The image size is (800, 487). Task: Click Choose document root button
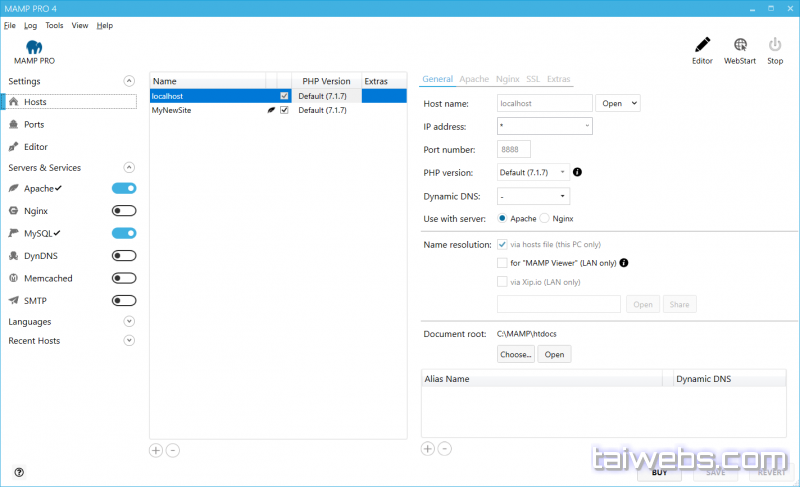516,354
